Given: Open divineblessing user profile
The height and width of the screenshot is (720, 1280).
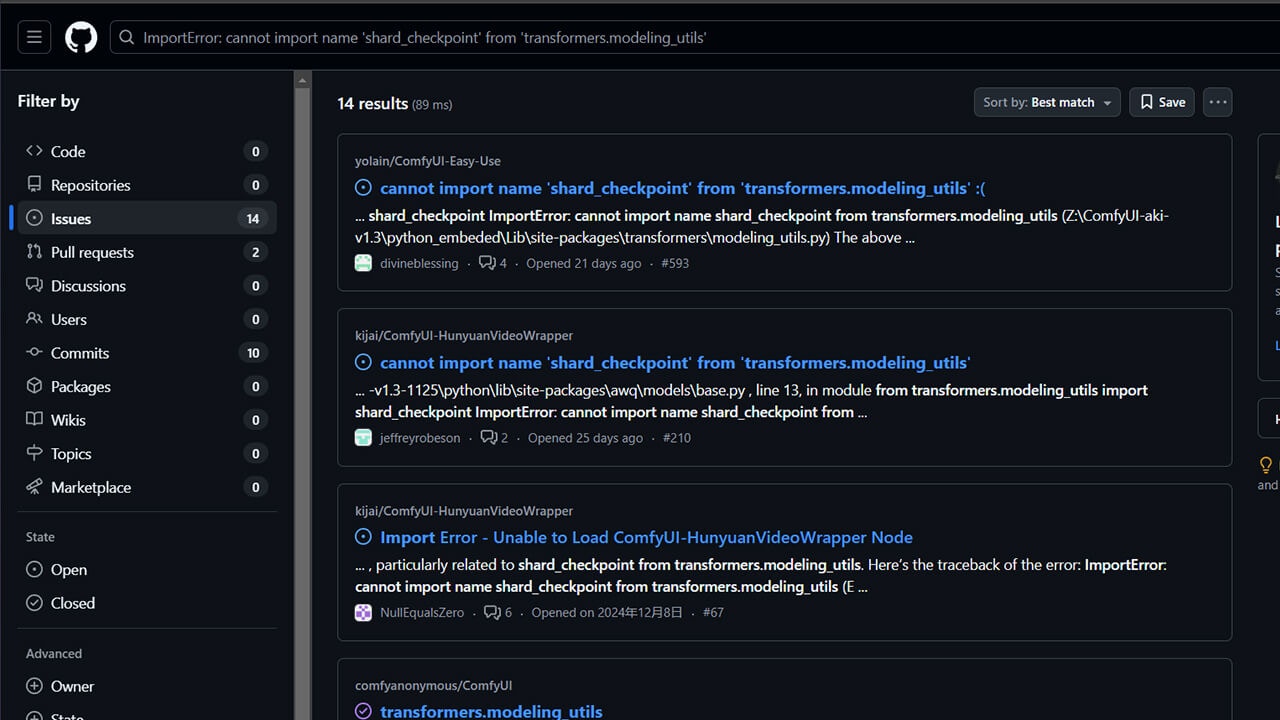Looking at the screenshot, I should click(419, 263).
